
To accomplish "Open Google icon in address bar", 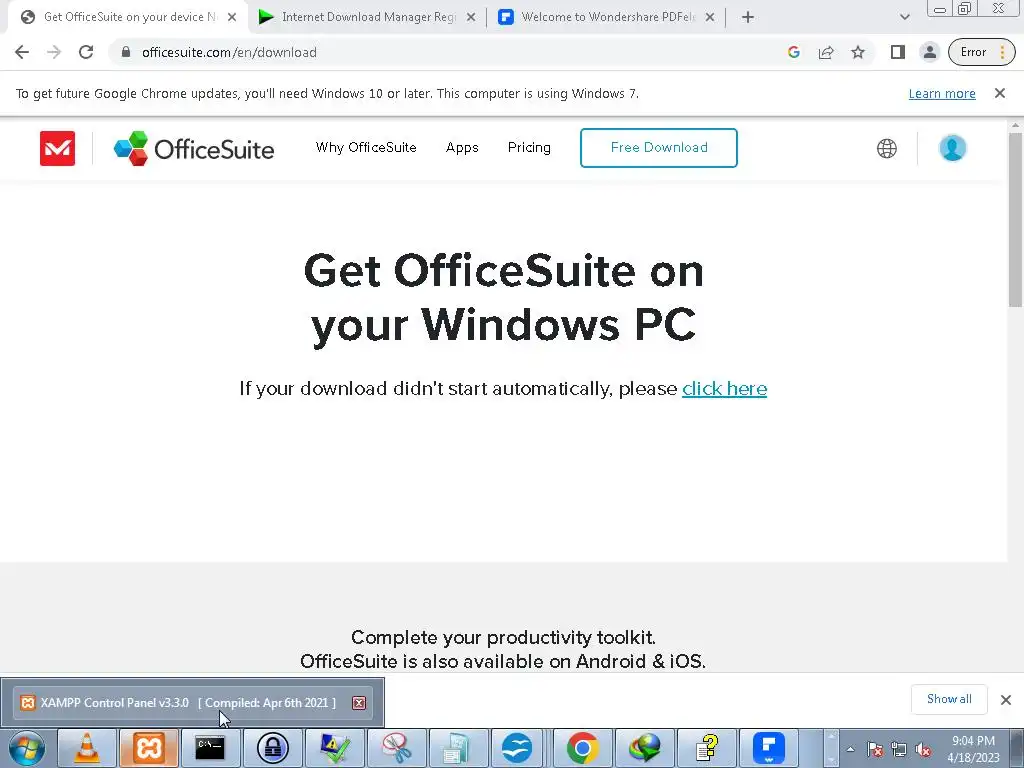I will click(793, 52).
